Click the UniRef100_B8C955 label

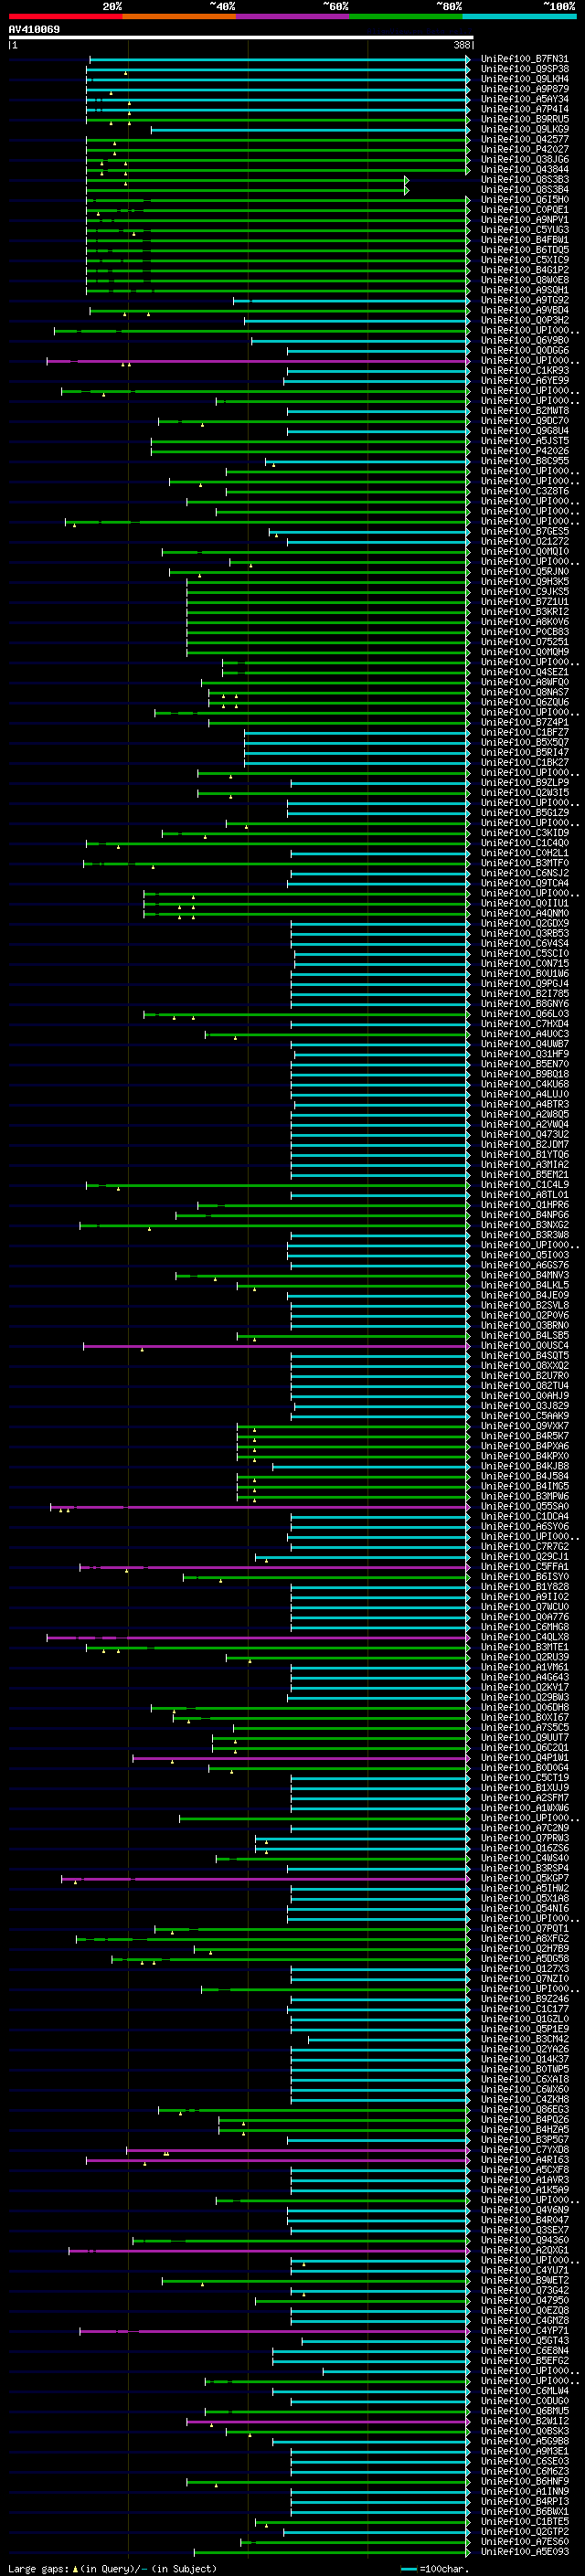pyautogui.click(x=525, y=461)
